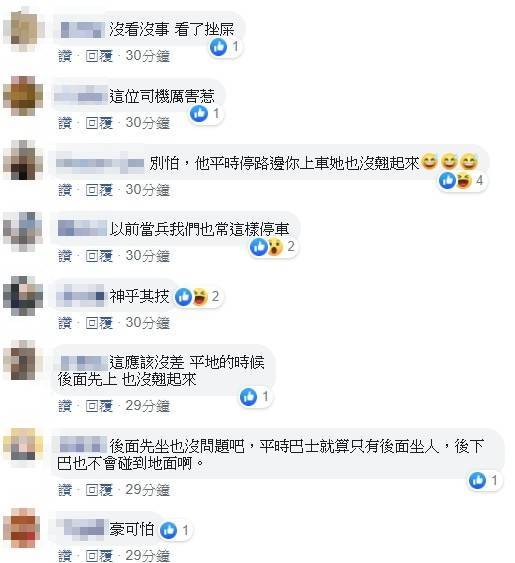Open profile avatar of 沒看沒事 commenter

(24, 30)
